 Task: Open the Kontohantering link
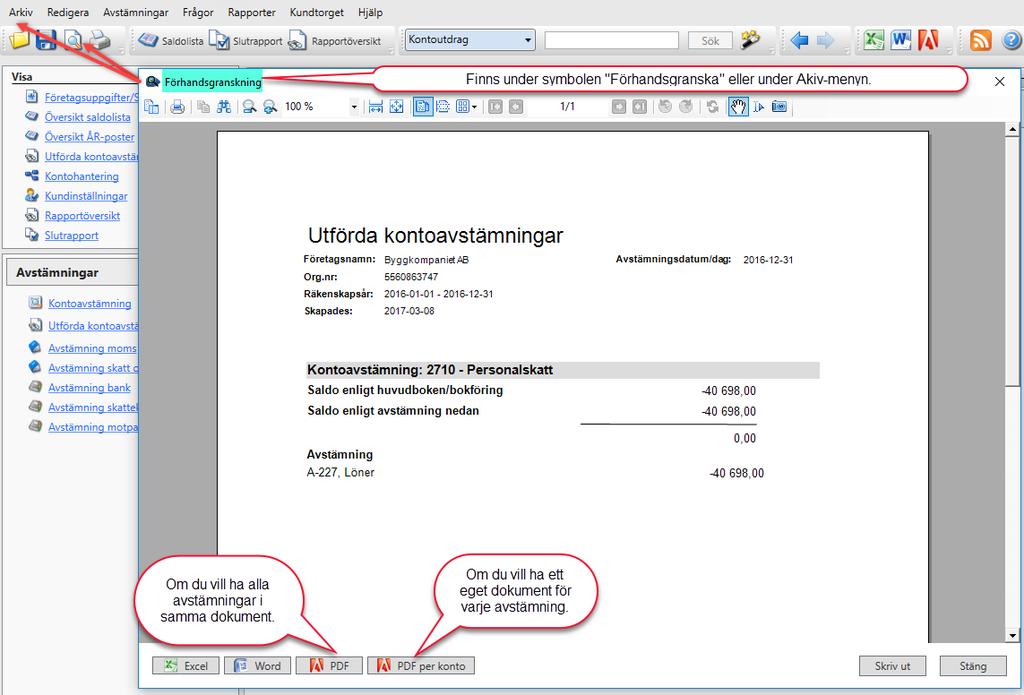click(82, 176)
